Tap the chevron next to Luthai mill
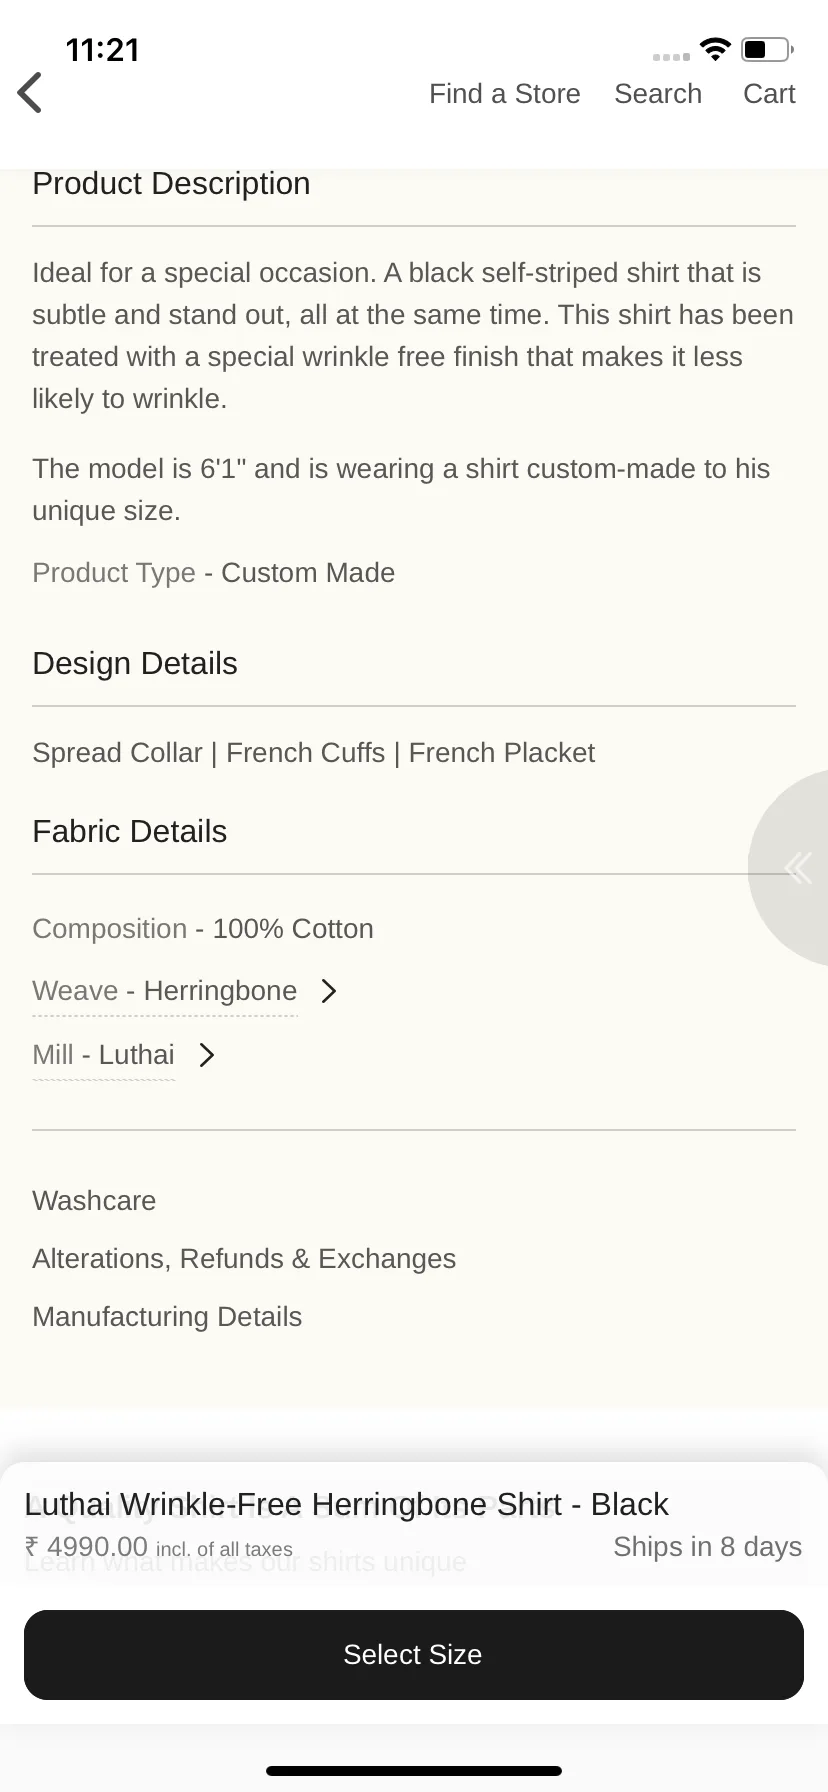828x1792 pixels. point(206,1055)
